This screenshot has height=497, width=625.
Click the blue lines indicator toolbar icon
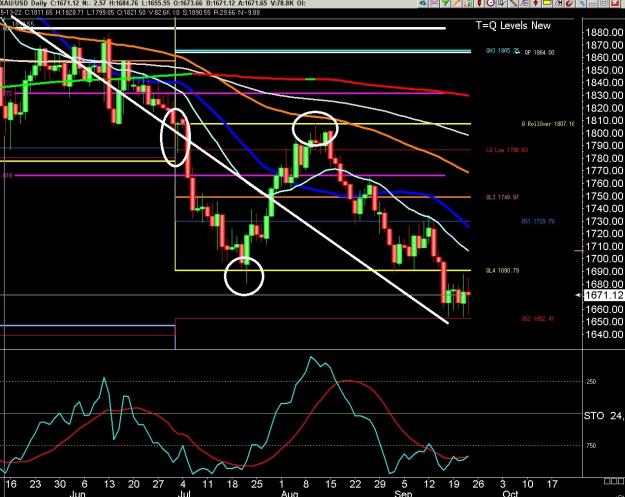pyautogui.click(x=525, y=3)
